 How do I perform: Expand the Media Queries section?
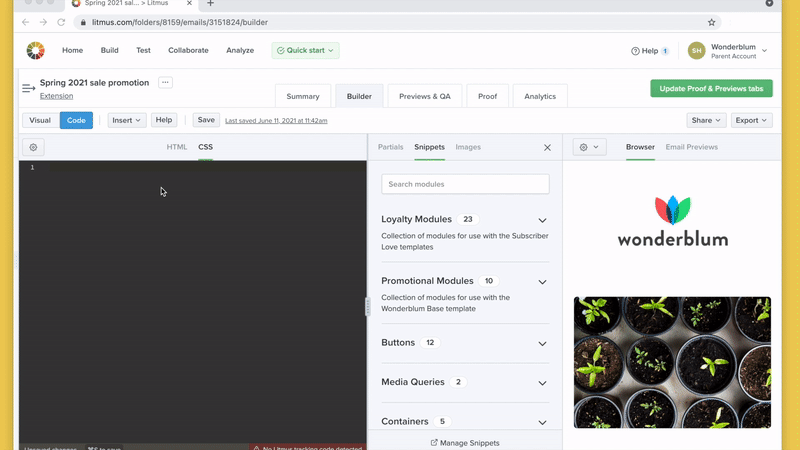tap(542, 383)
